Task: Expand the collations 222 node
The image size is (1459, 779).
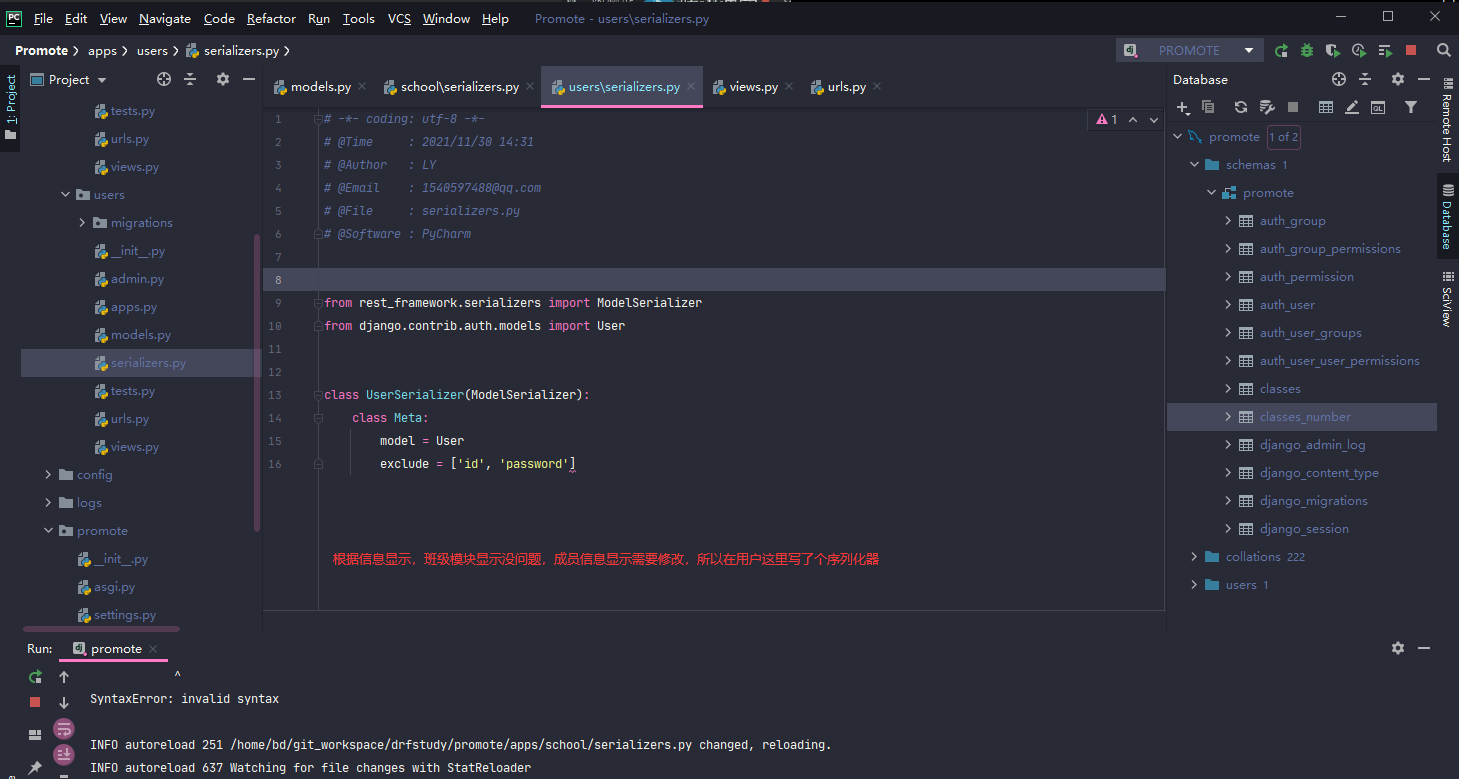Action: click(x=1194, y=557)
